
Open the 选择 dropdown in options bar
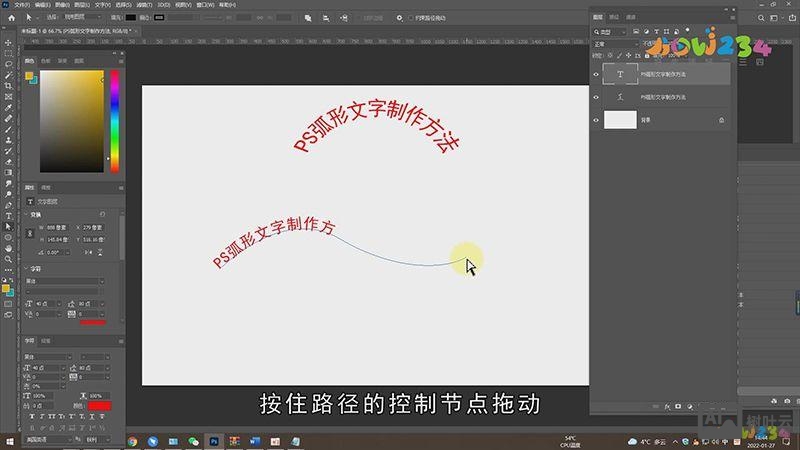82,17
